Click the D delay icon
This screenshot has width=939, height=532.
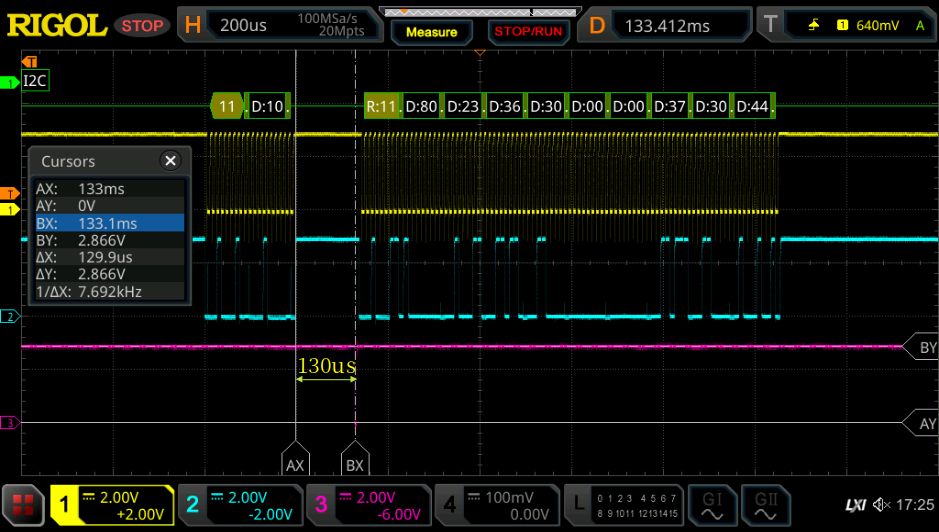[596, 26]
